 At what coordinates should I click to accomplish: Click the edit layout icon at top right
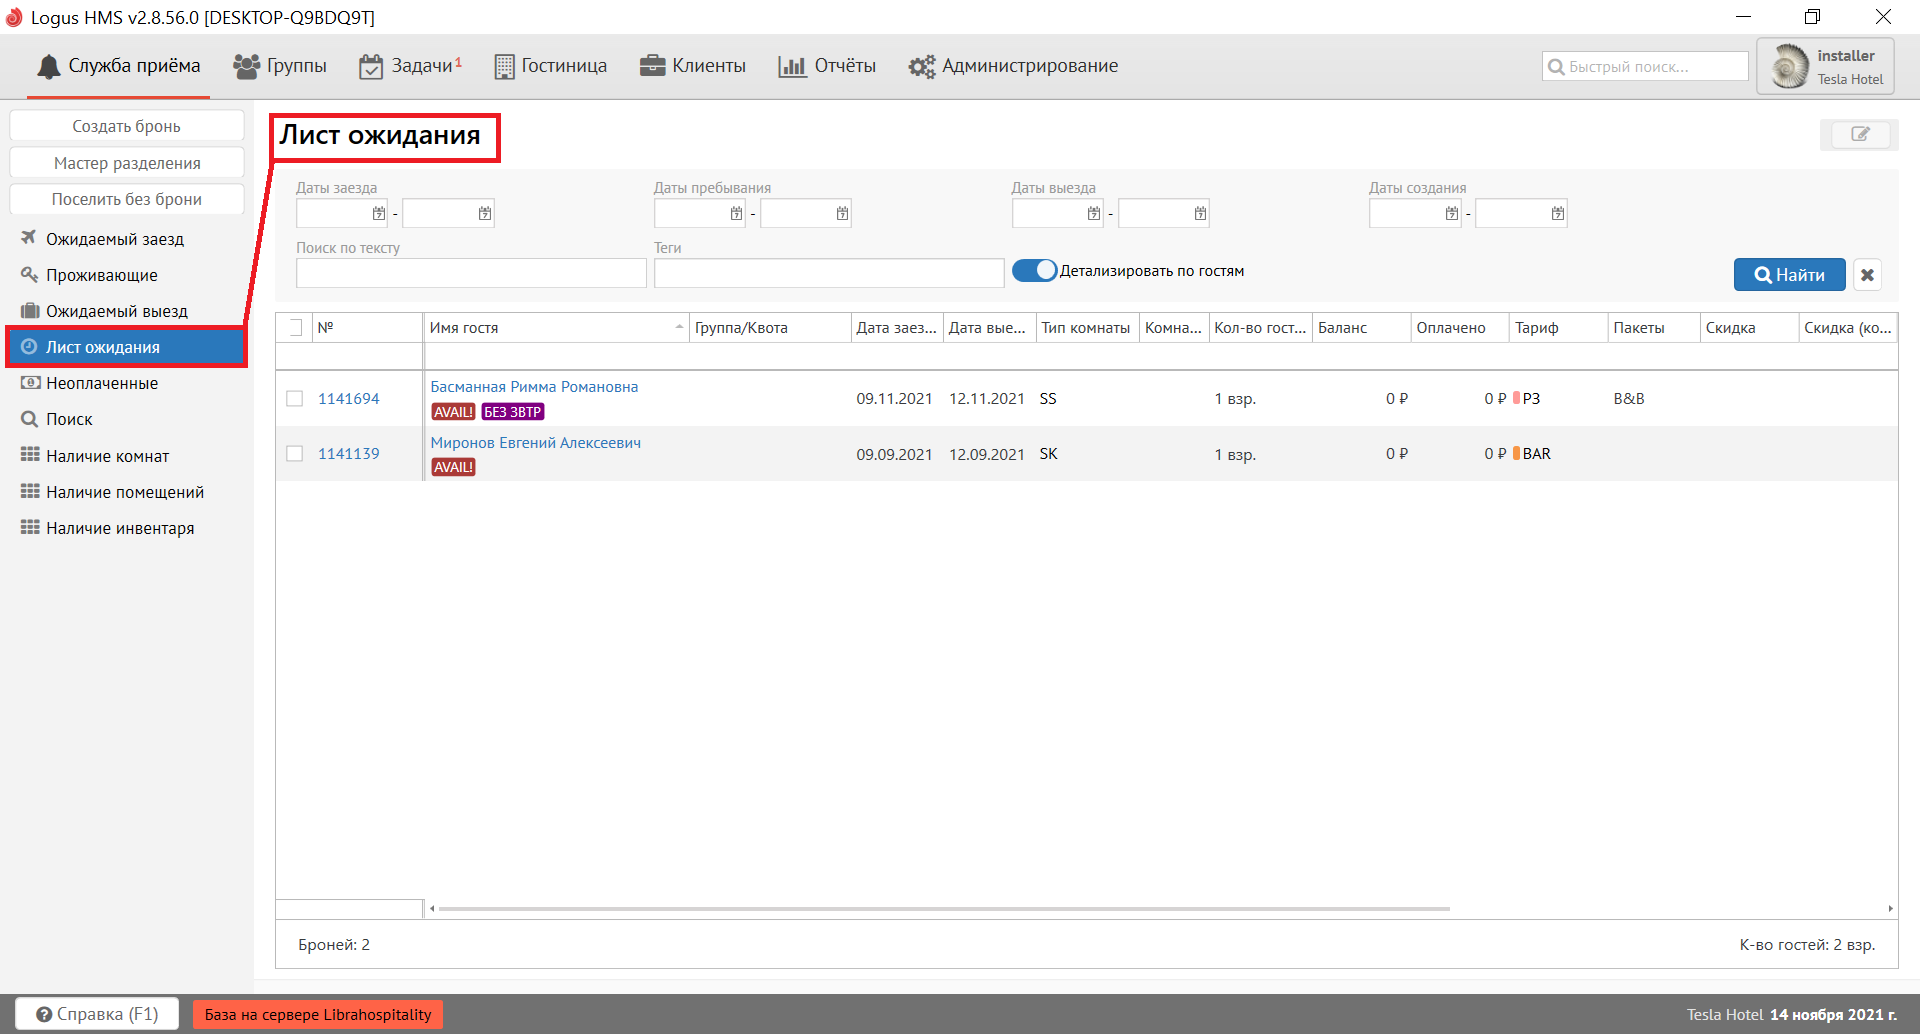coord(1859,134)
